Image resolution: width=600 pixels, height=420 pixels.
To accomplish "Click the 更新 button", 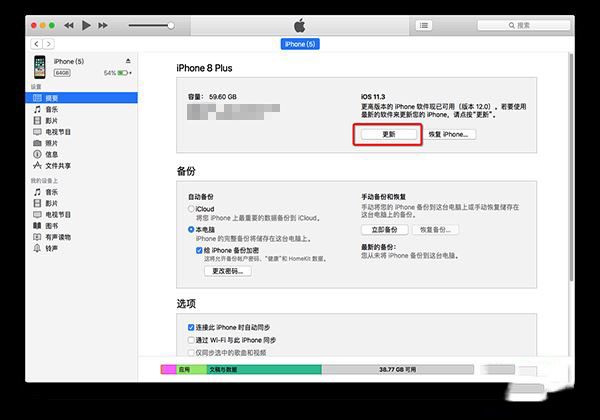I will (x=389, y=134).
